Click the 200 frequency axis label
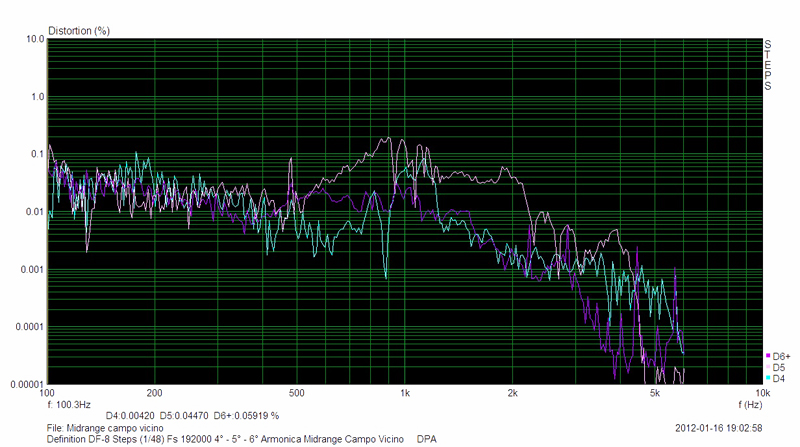800x447 pixels. [x=155, y=393]
